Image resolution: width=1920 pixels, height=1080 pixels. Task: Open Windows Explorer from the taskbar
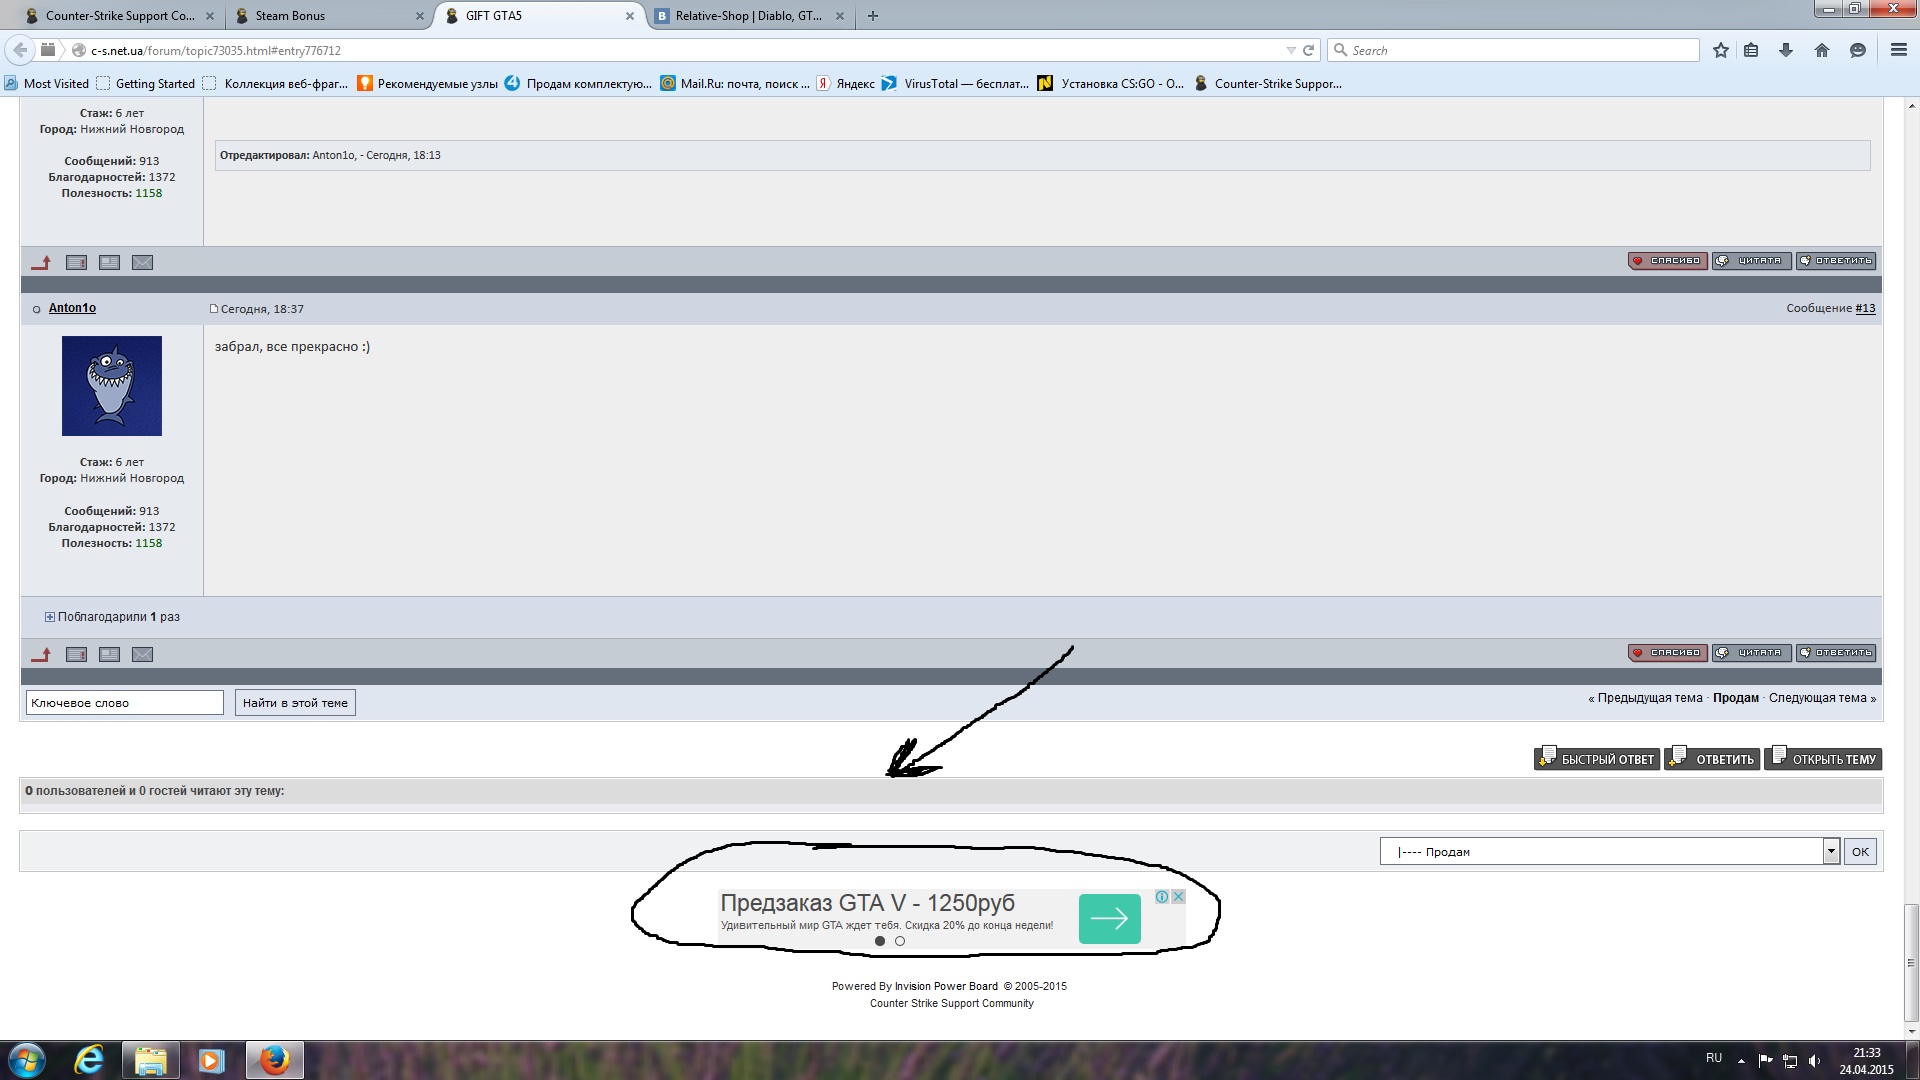point(150,1060)
